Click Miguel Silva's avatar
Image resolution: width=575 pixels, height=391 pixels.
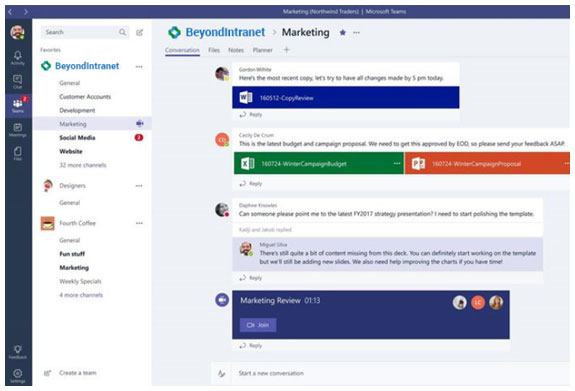(x=246, y=249)
